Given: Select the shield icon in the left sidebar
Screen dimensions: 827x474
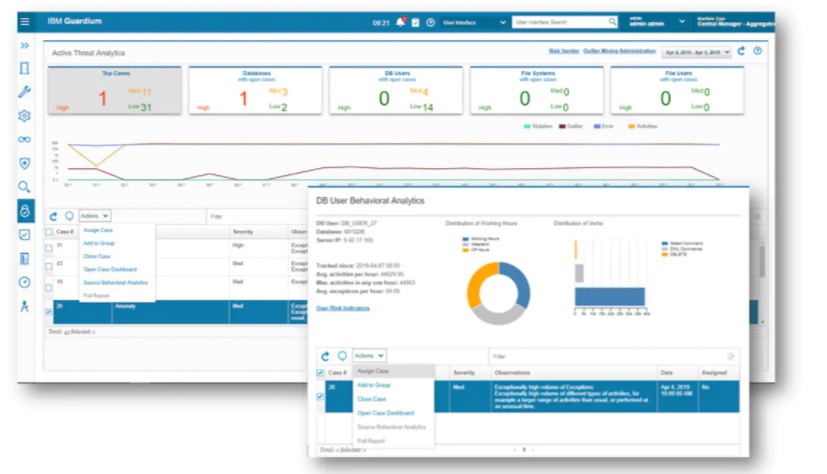Looking at the screenshot, I should pos(25,163).
